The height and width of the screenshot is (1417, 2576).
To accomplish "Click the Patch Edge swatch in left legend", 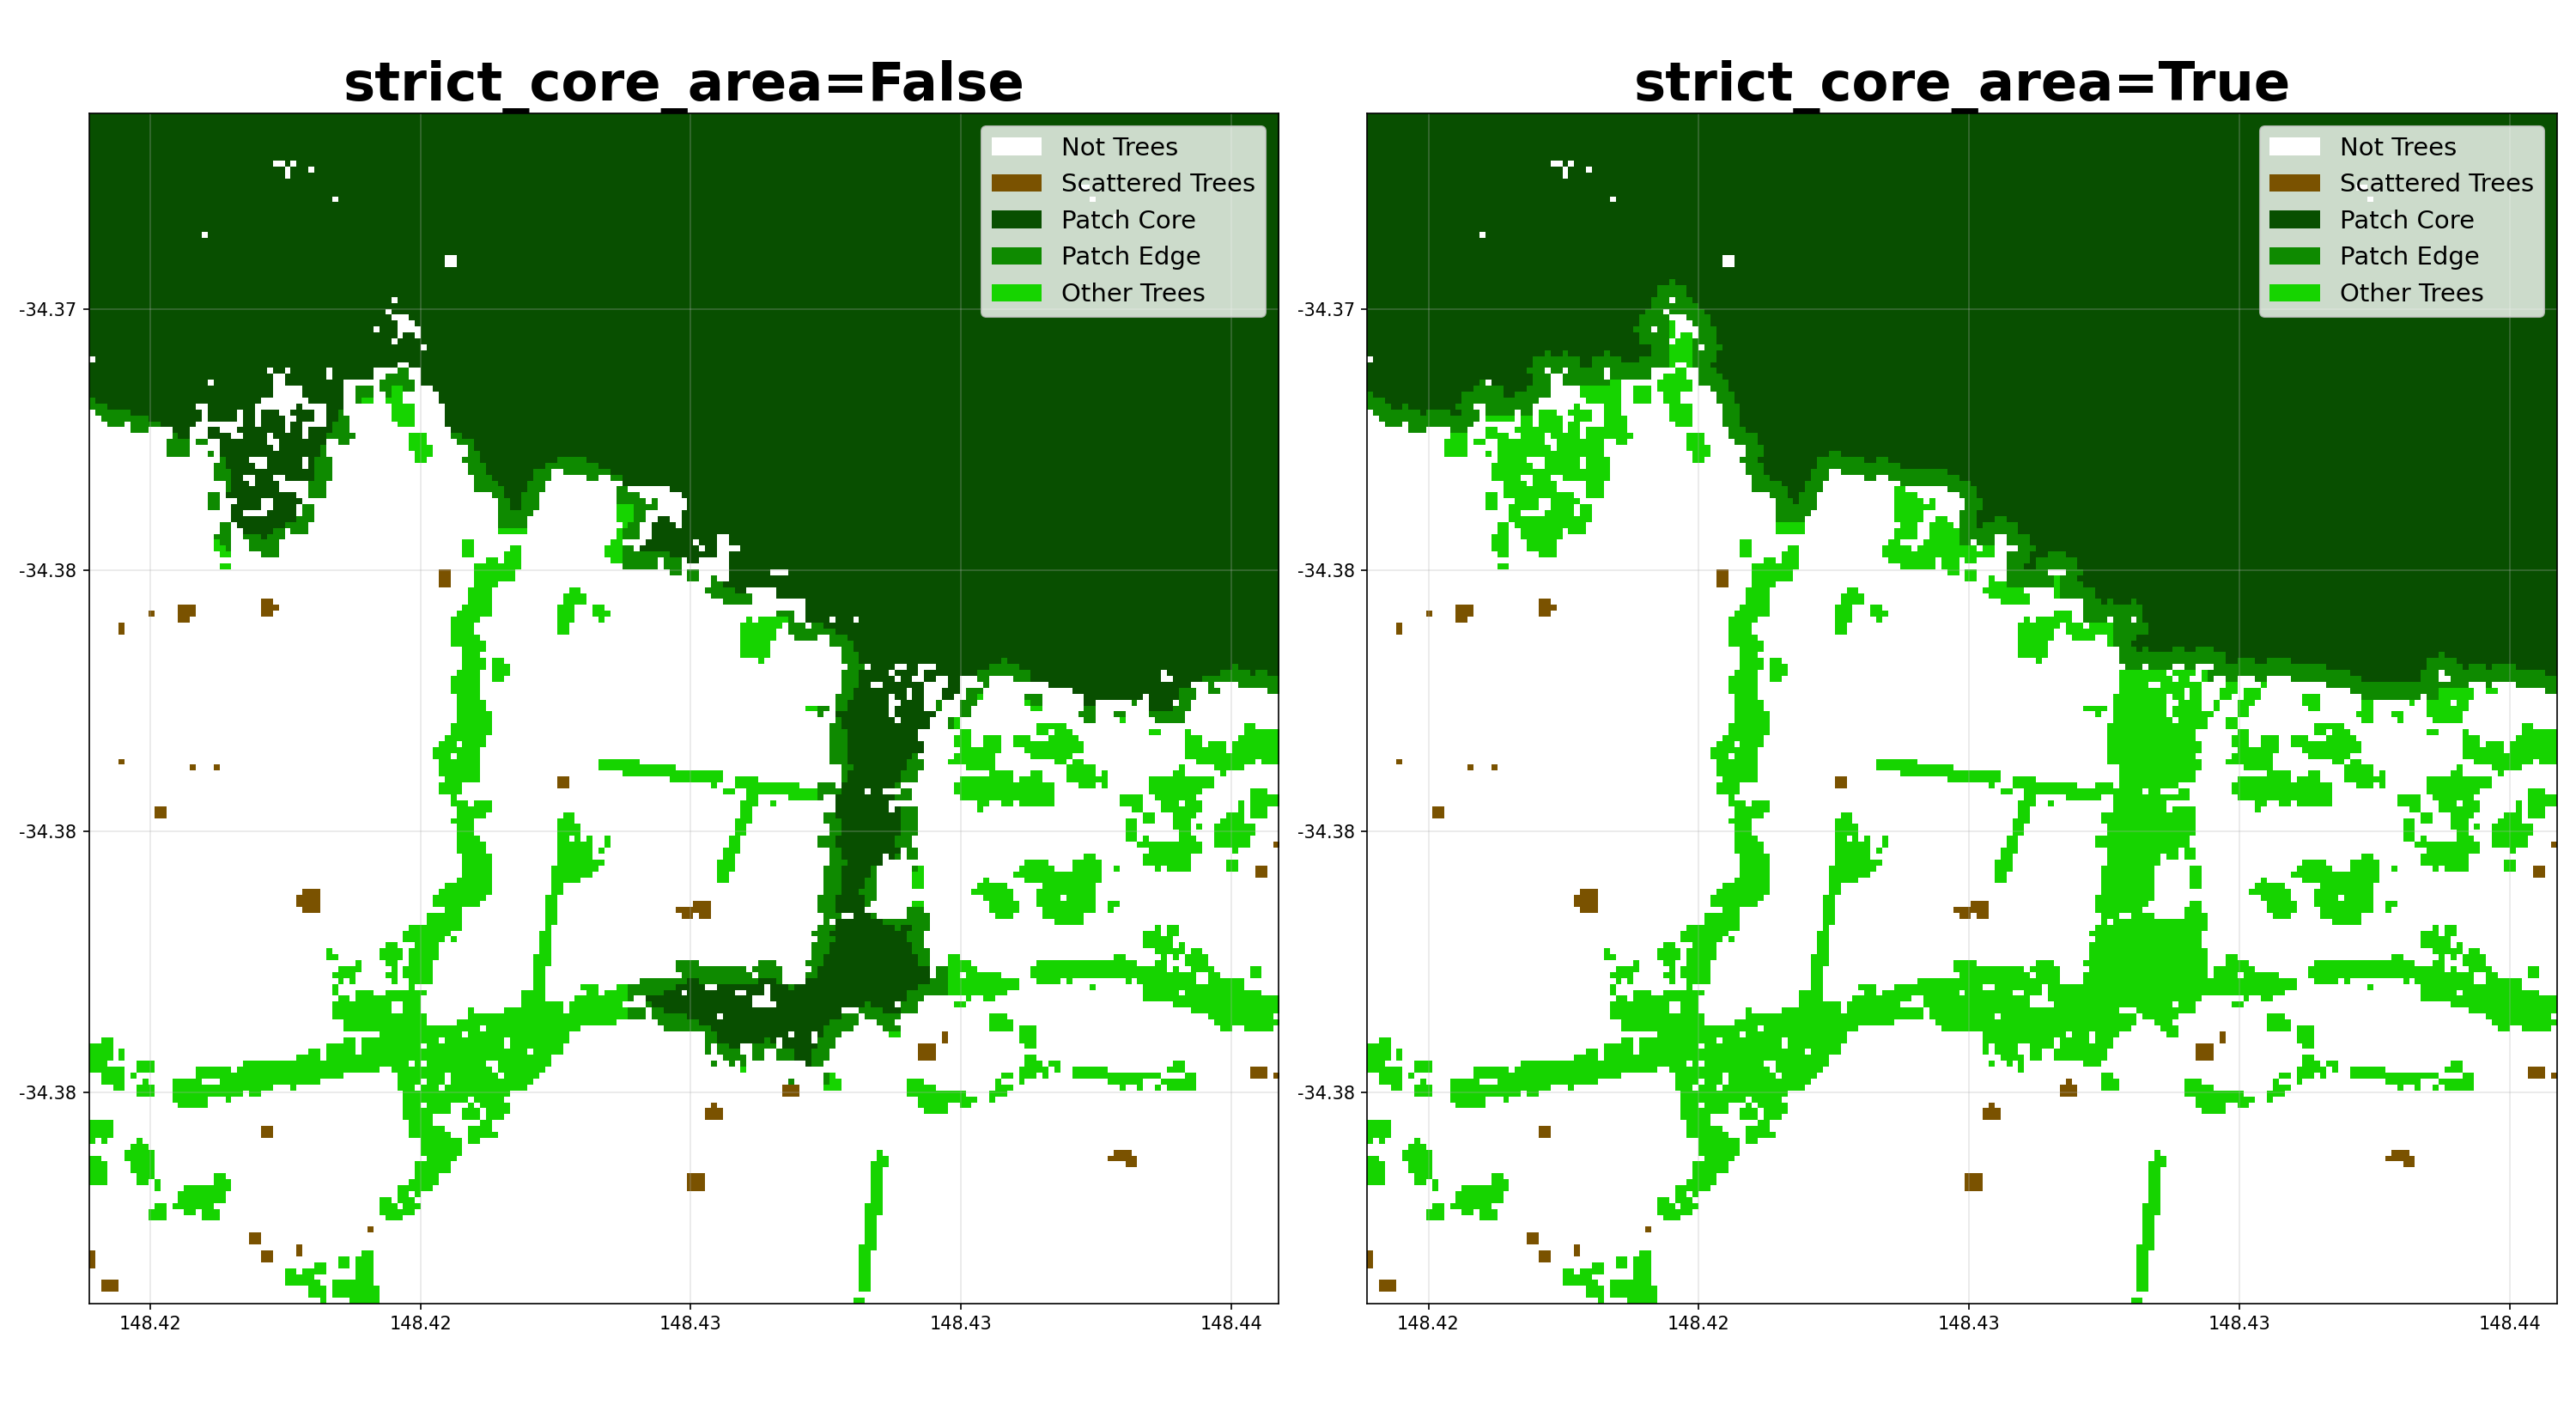I will [x=1016, y=256].
